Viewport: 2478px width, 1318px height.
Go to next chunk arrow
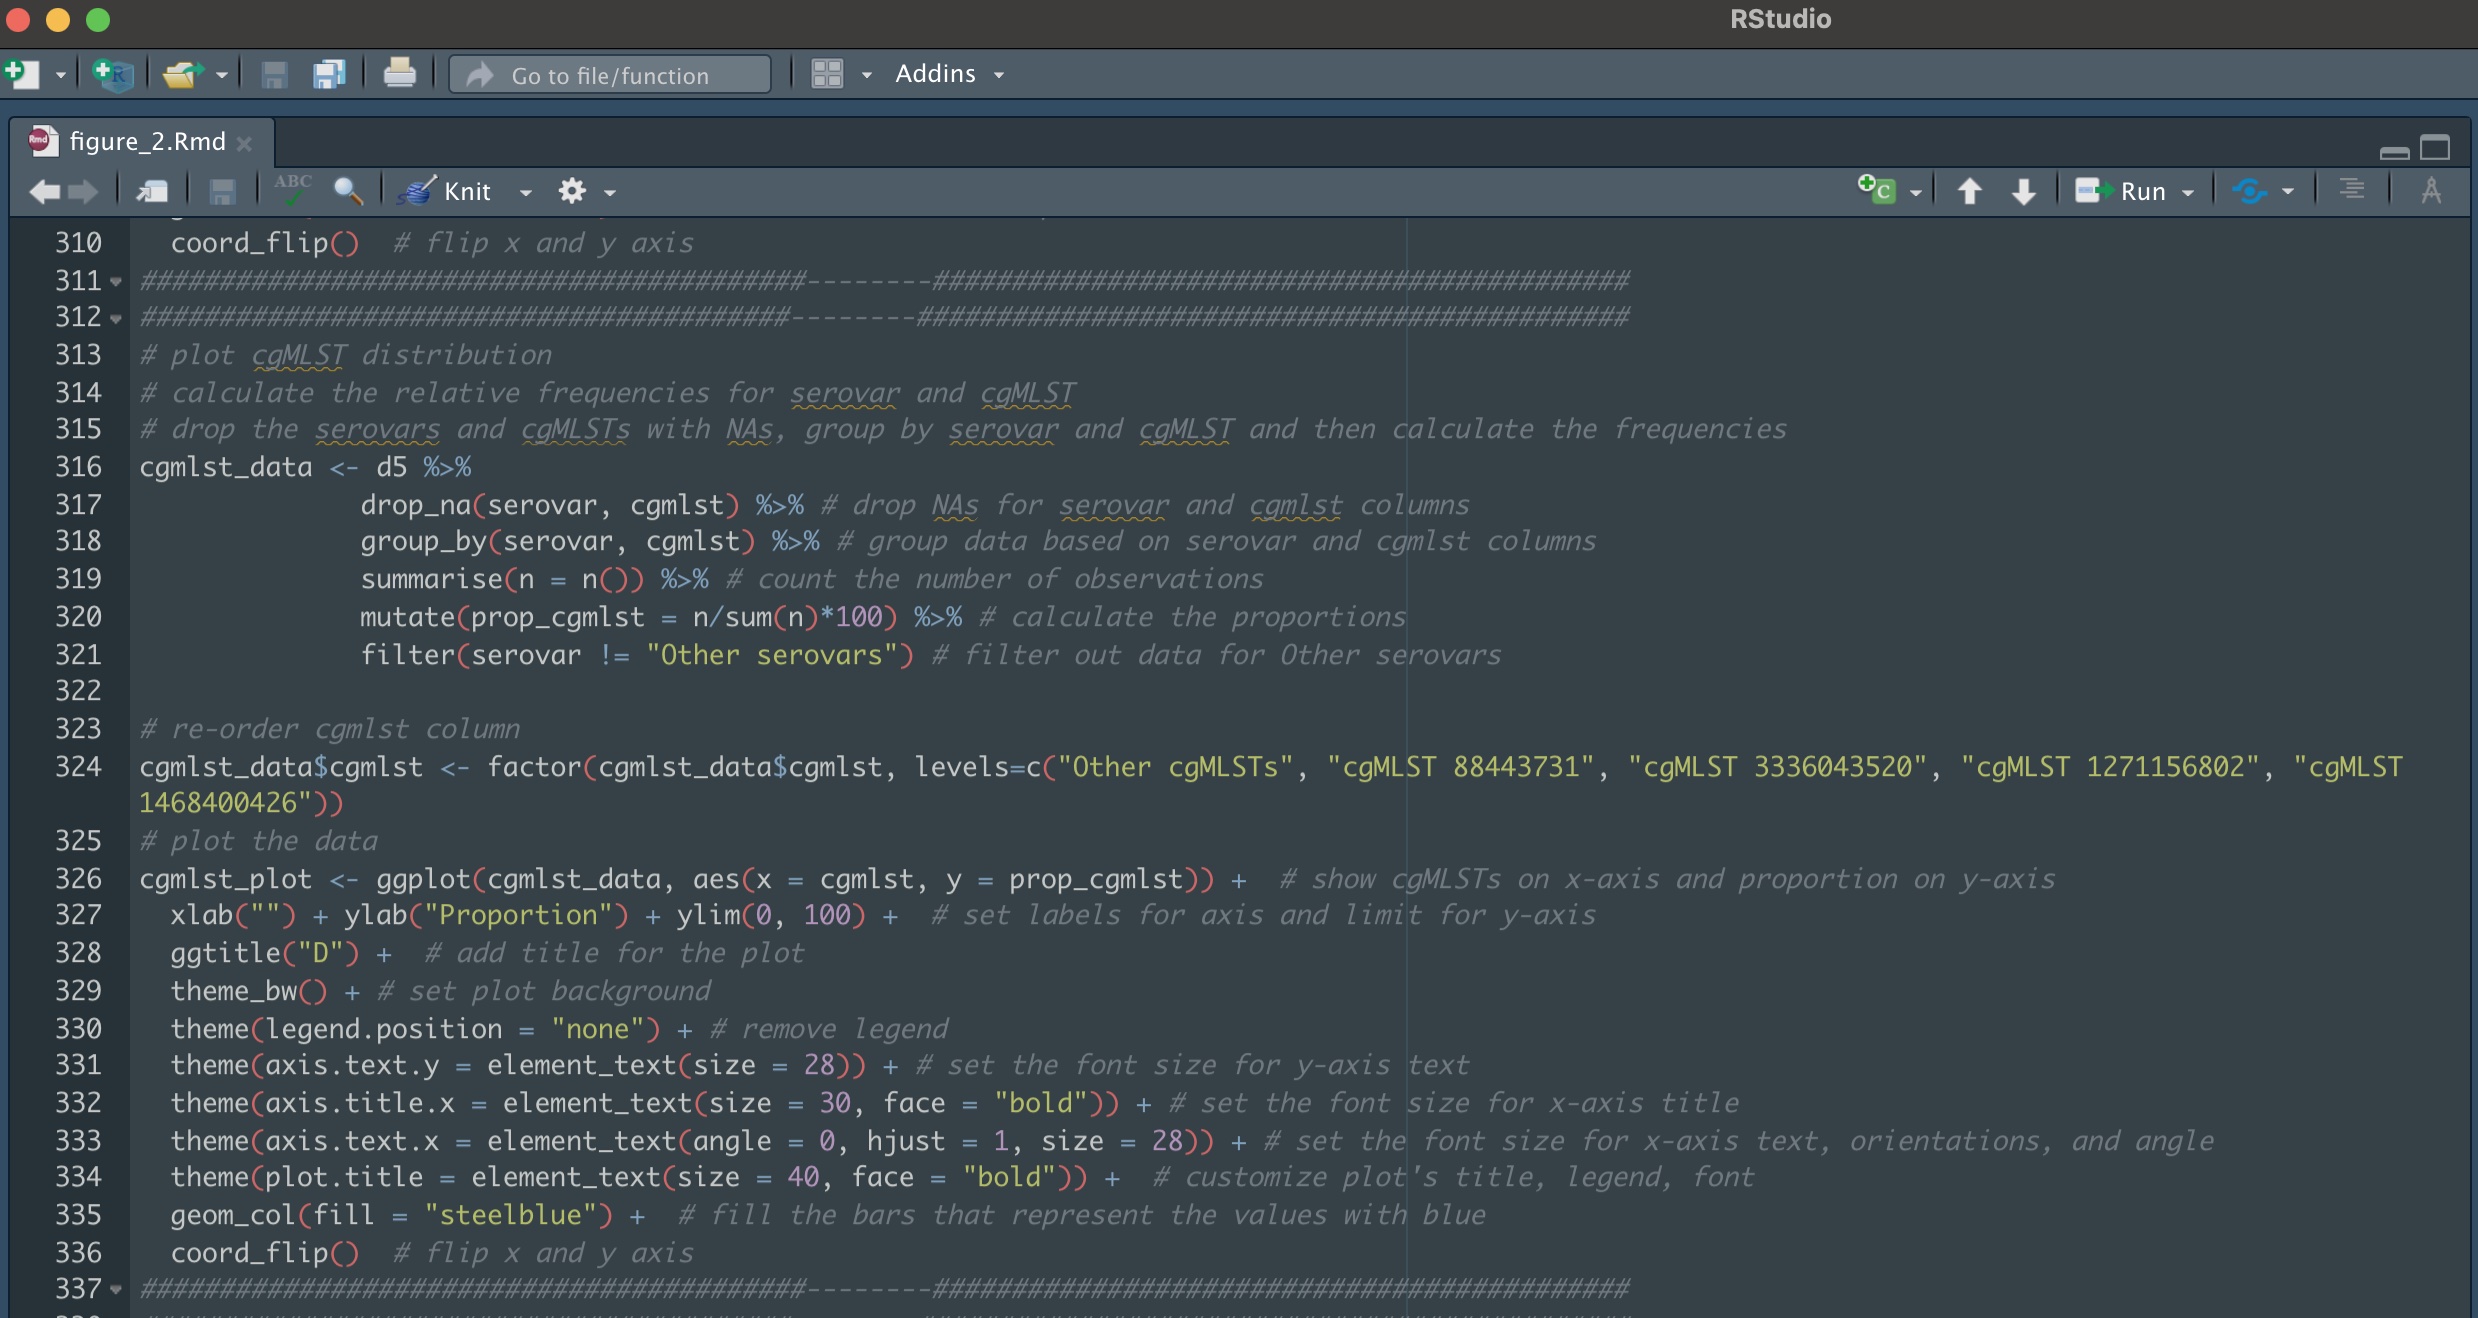[x=2024, y=191]
